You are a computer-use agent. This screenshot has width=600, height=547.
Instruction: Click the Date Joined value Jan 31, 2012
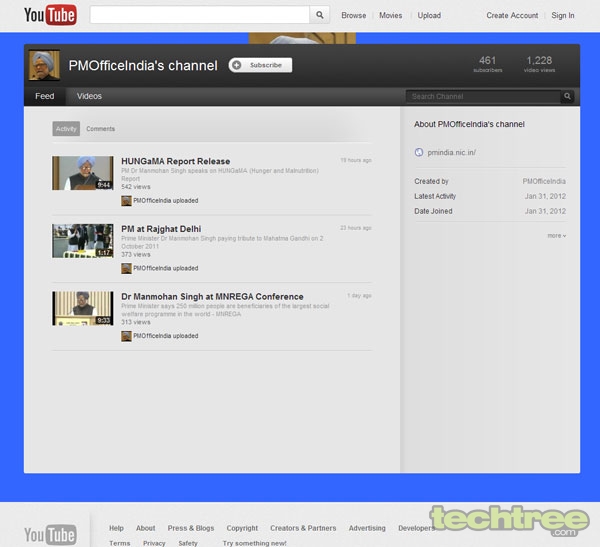click(545, 211)
